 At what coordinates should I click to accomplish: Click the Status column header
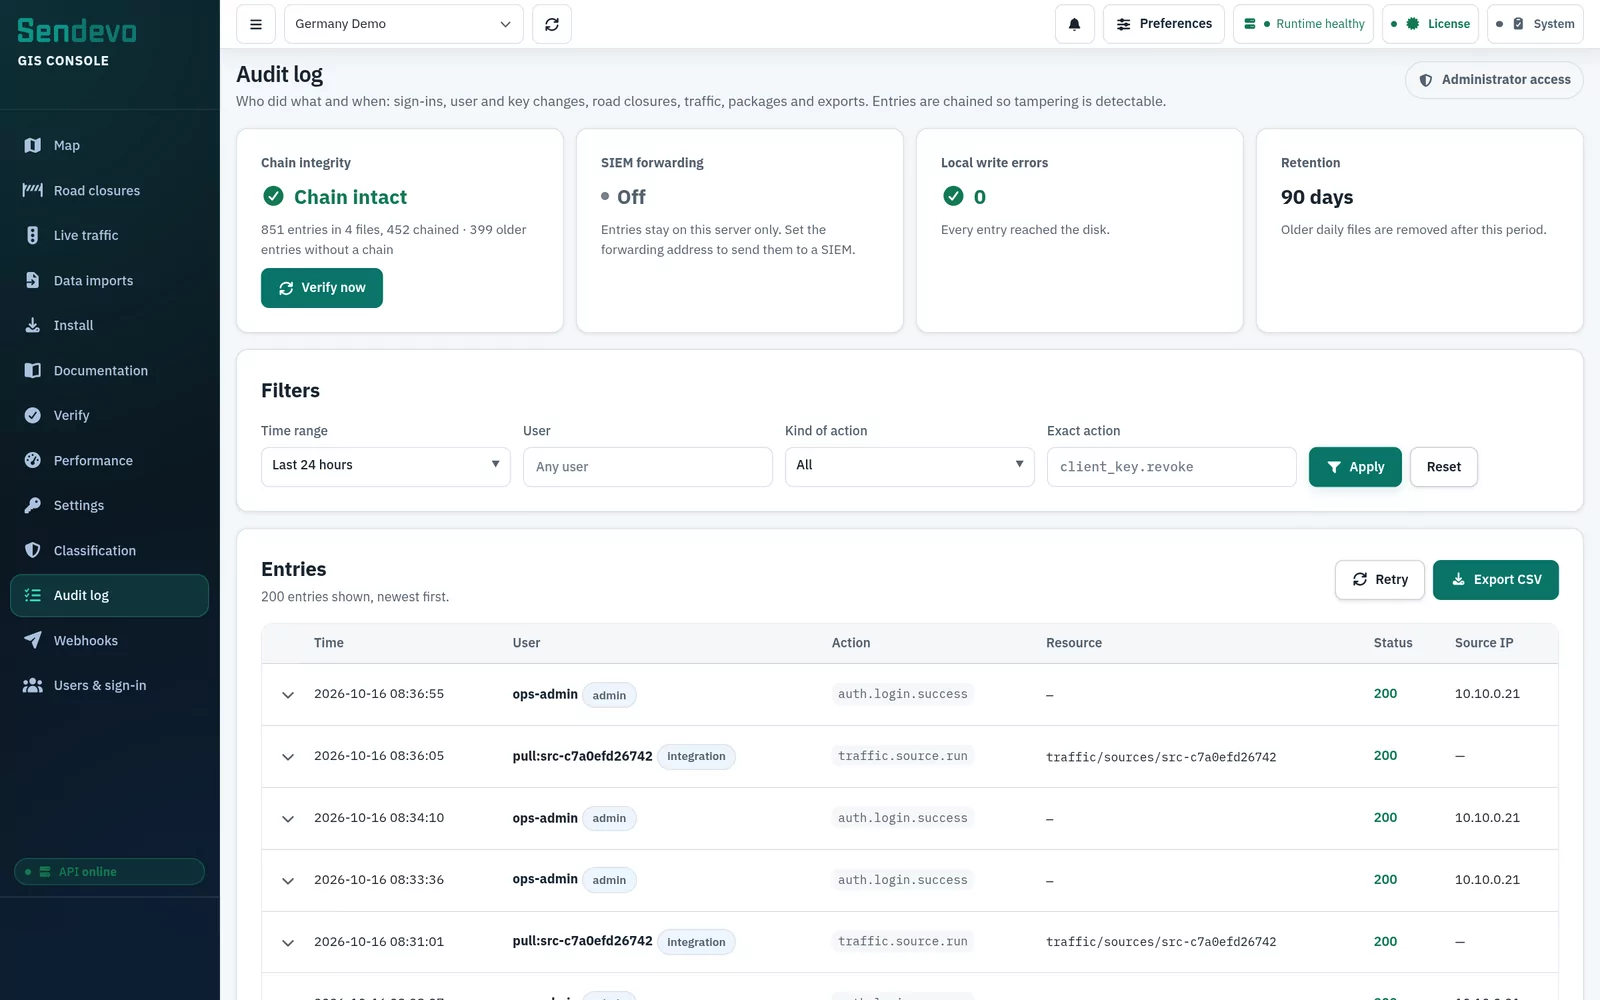click(x=1393, y=643)
